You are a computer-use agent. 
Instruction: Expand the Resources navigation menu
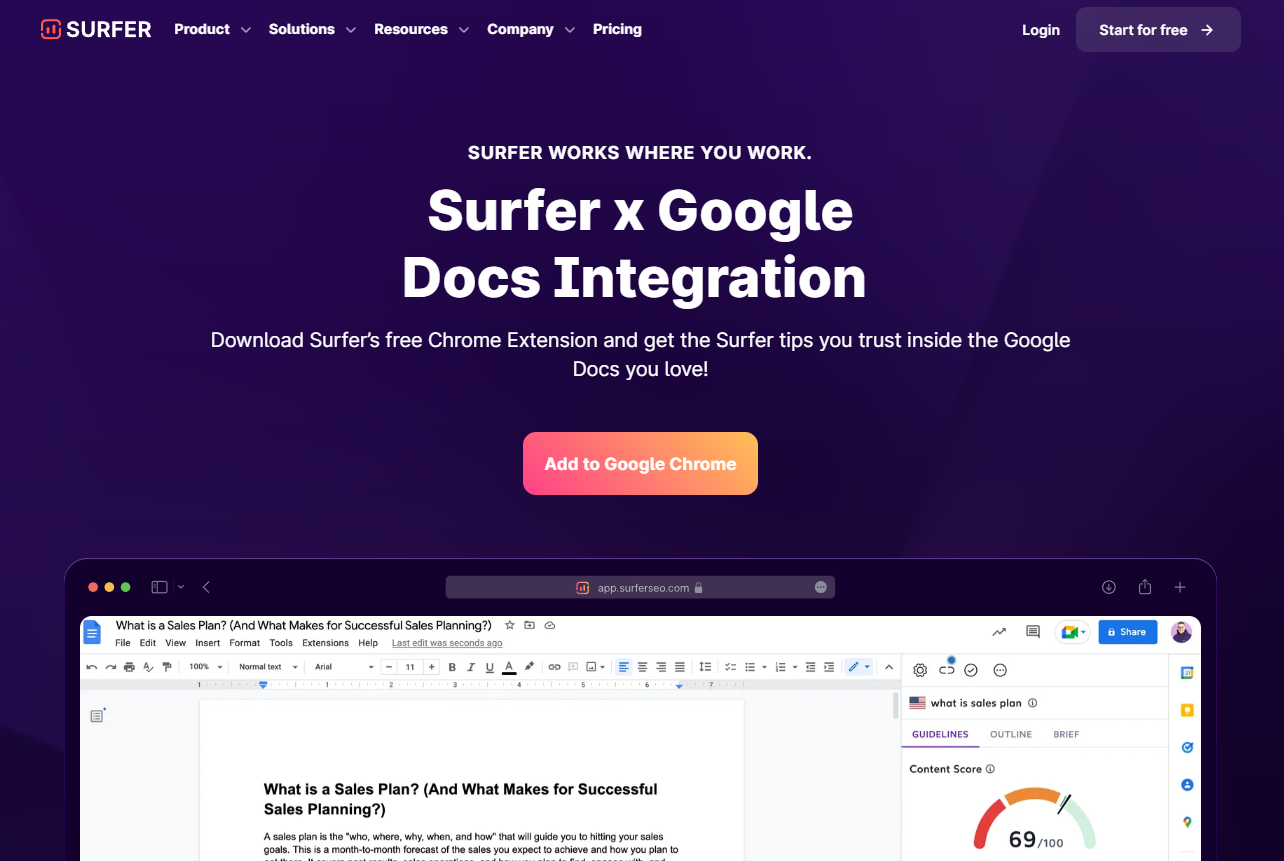[x=421, y=29]
